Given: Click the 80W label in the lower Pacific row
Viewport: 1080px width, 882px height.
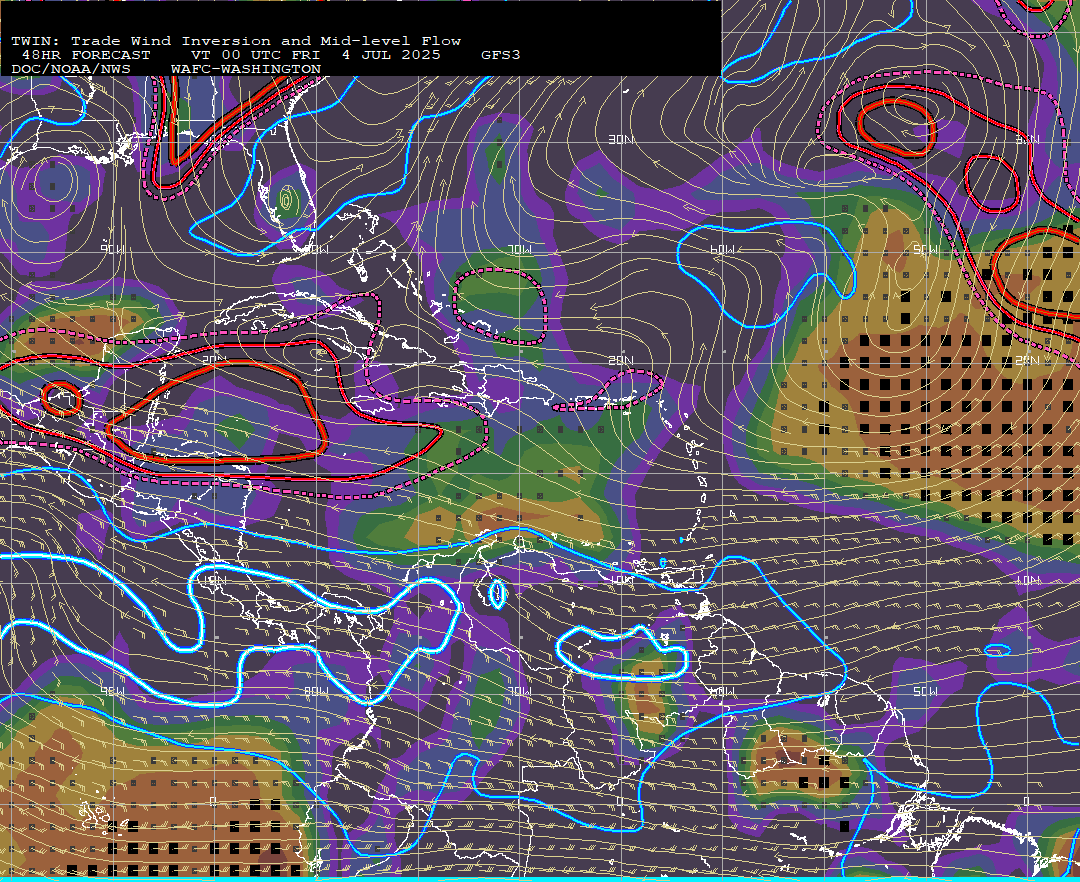Looking at the screenshot, I should [x=316, y=691].
